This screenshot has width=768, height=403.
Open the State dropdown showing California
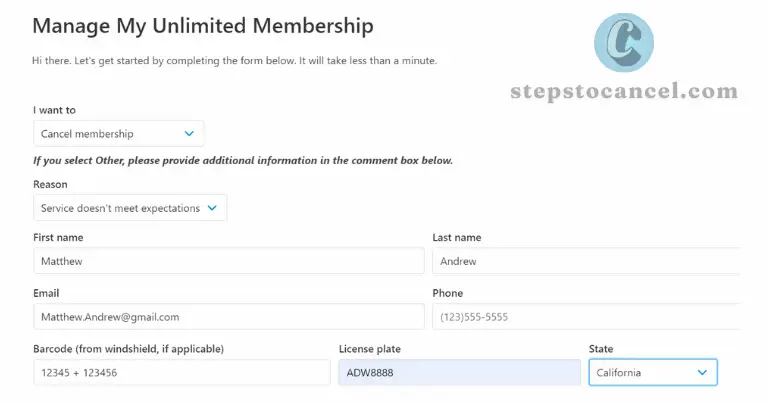pos(652,373)
